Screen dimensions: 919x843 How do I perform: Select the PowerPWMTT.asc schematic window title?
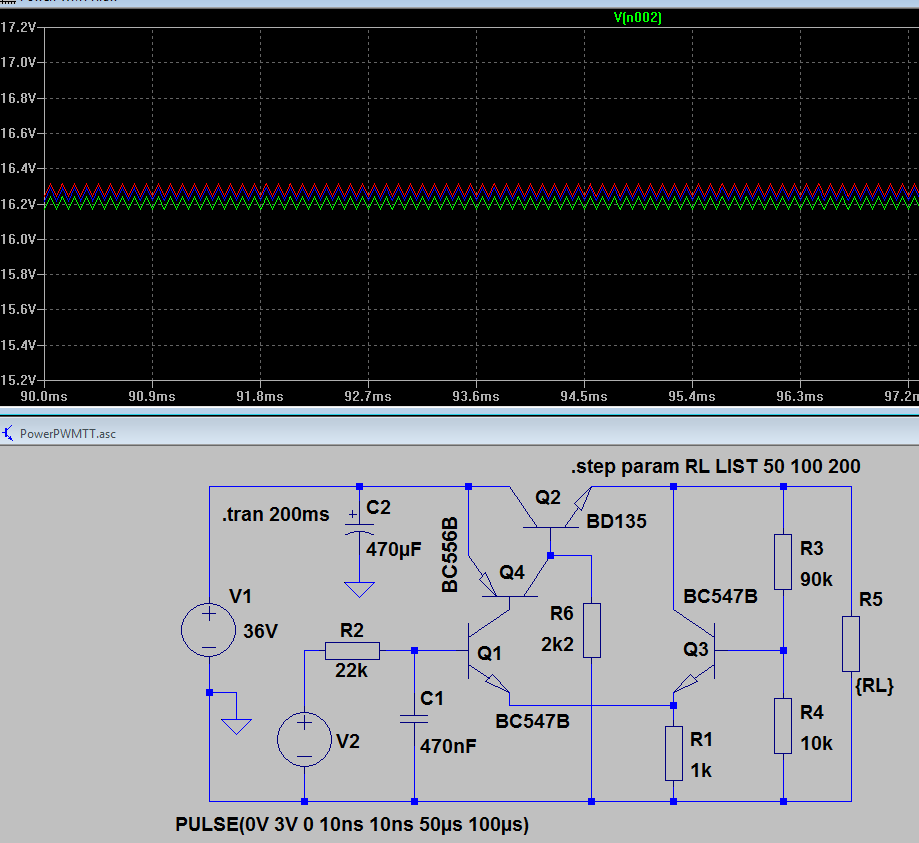(x=67, y=434)
